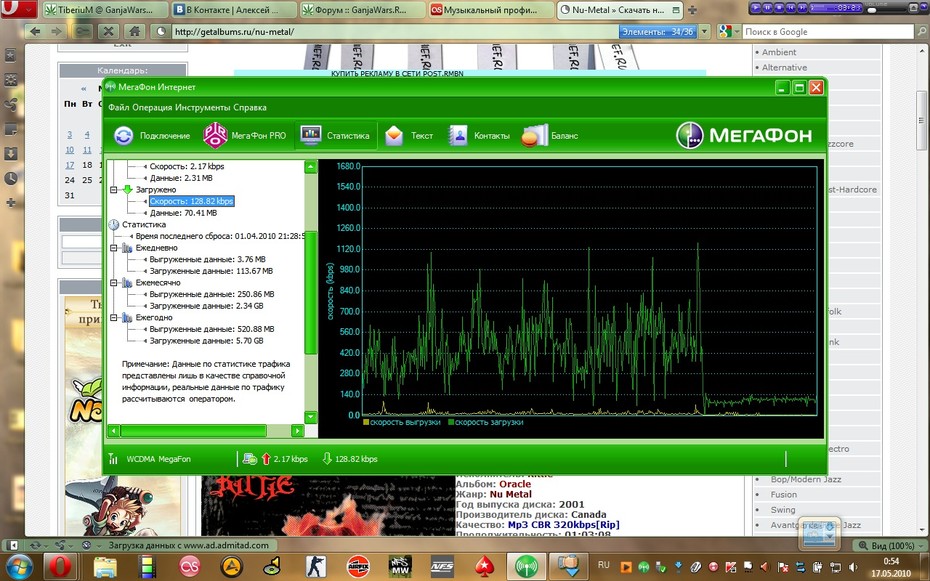
Task: Switch to the Форум GanjaWars browser tab
Action: (362, 10)
